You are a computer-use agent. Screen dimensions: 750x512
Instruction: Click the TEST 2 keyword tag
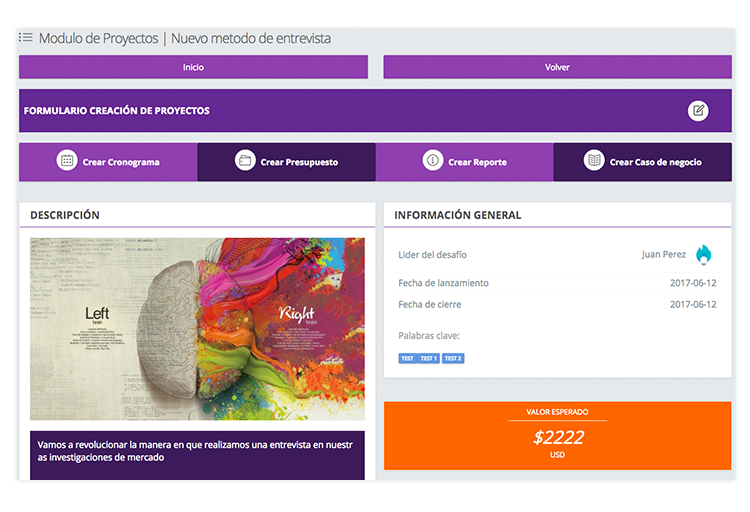tap(453, 358)
